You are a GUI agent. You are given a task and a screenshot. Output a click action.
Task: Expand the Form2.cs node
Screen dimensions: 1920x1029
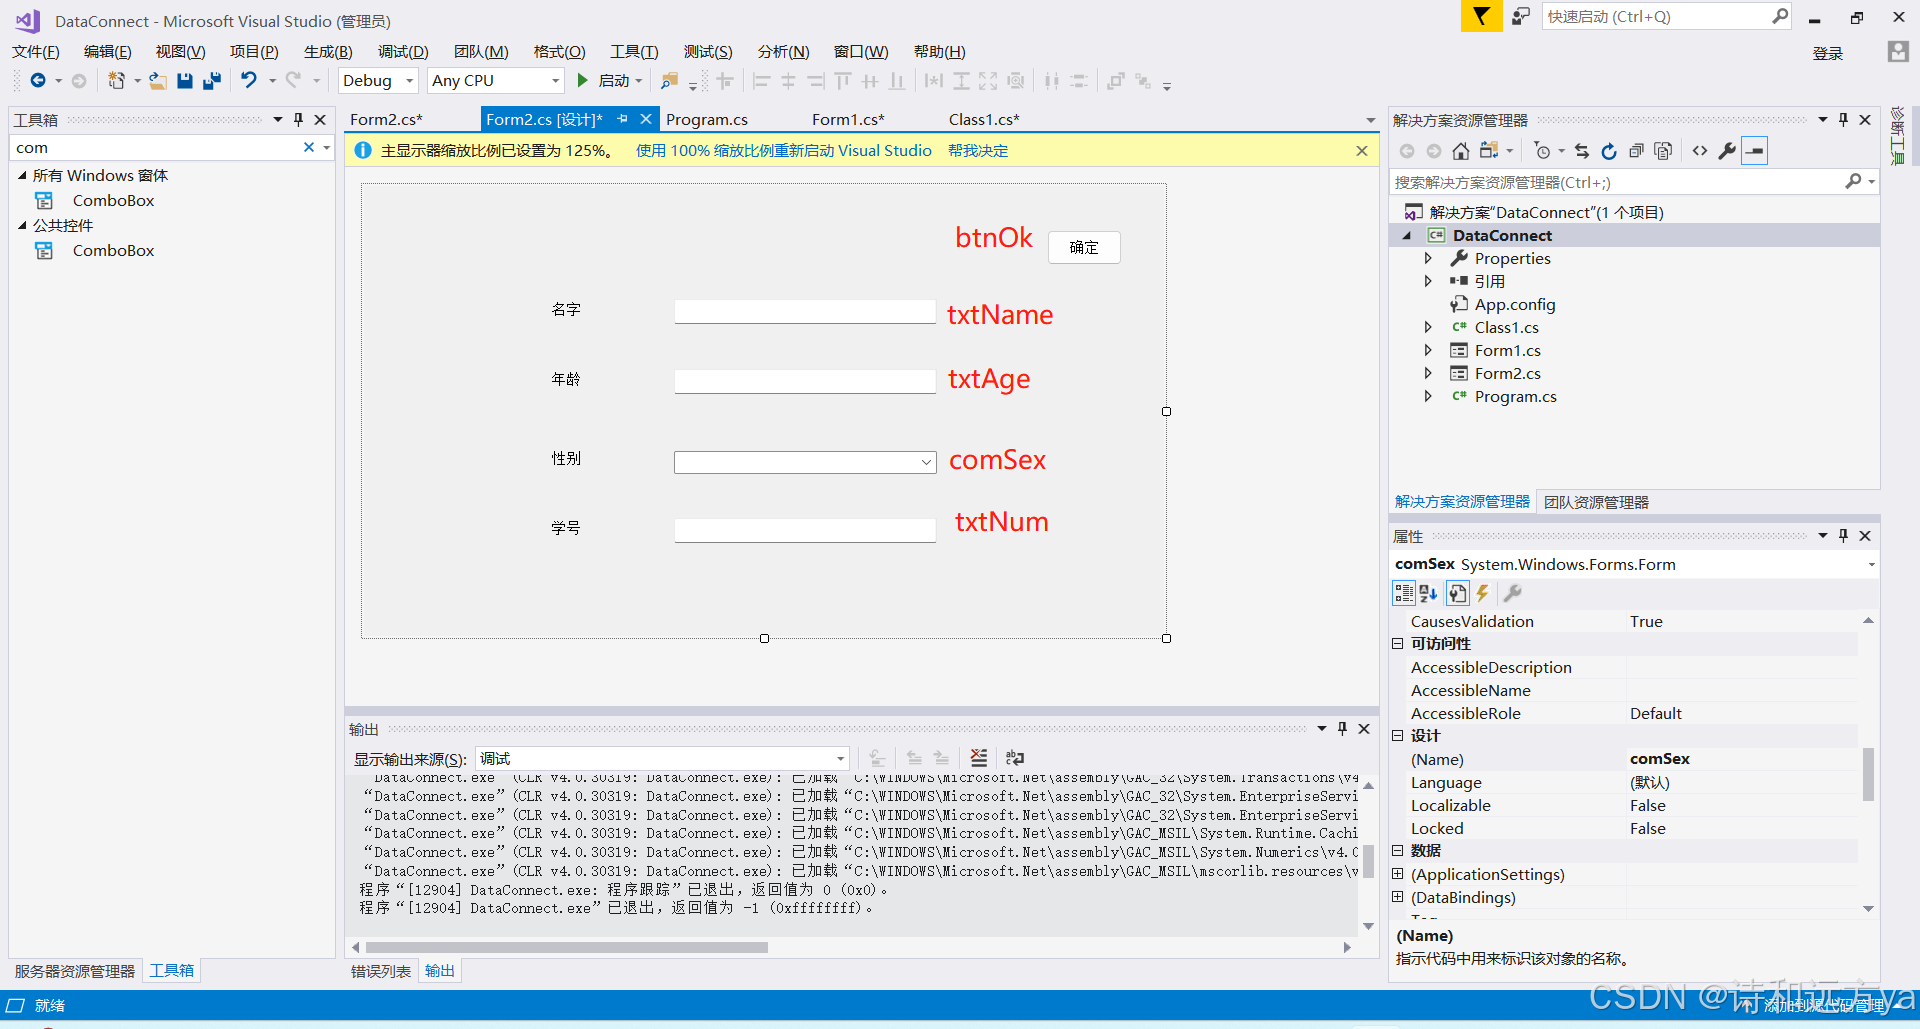click(x=1428, y=373)
